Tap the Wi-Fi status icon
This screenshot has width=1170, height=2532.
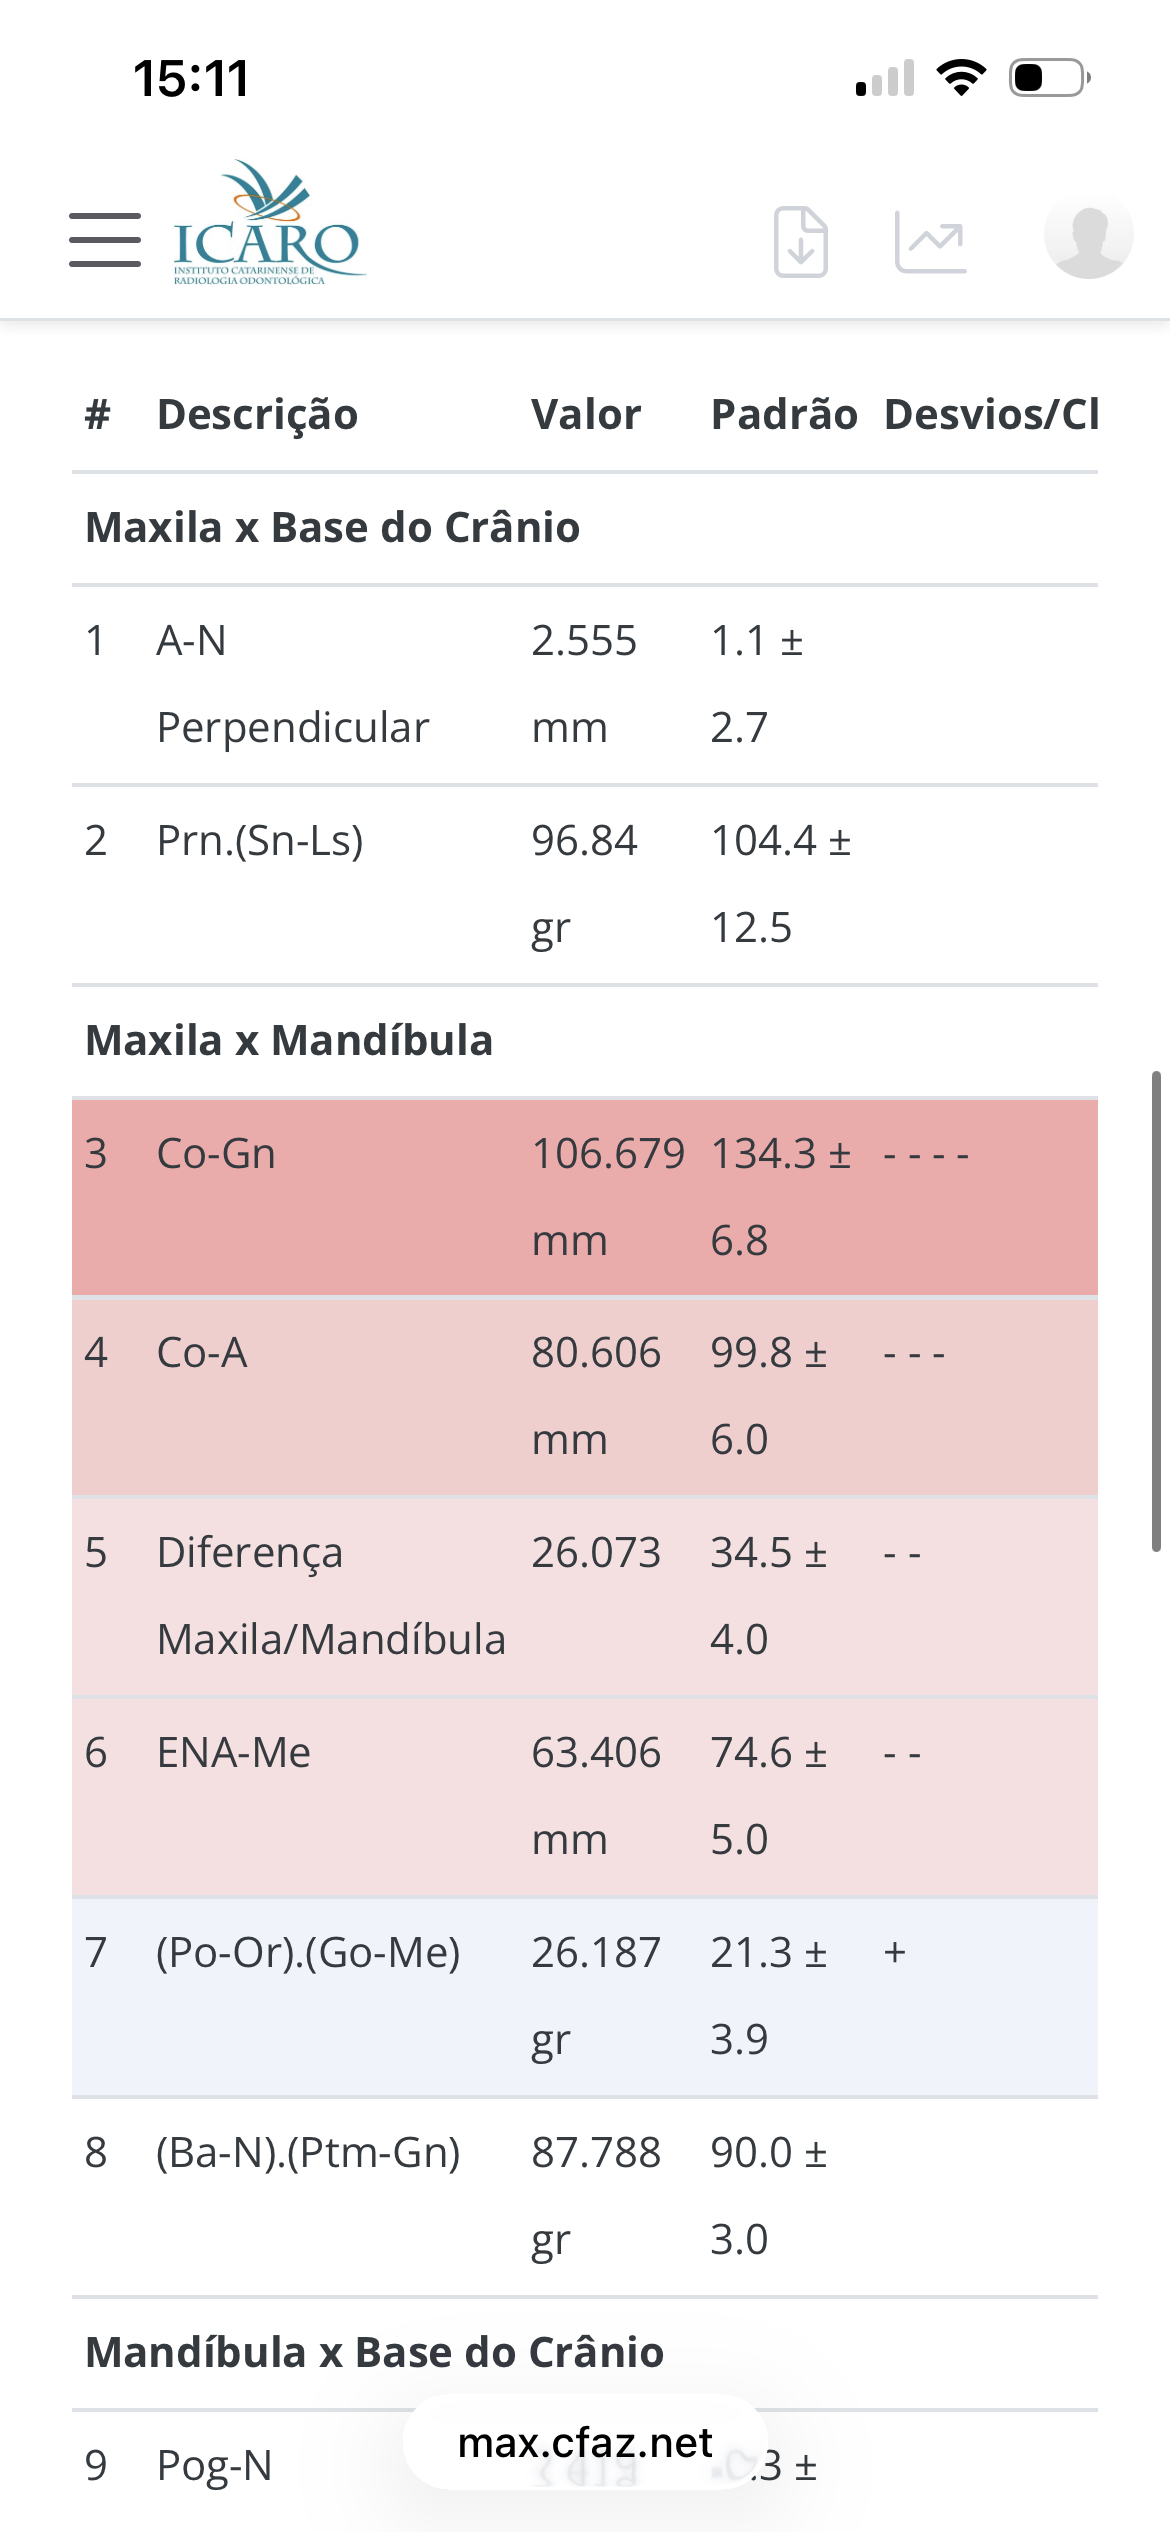[961, 78]
